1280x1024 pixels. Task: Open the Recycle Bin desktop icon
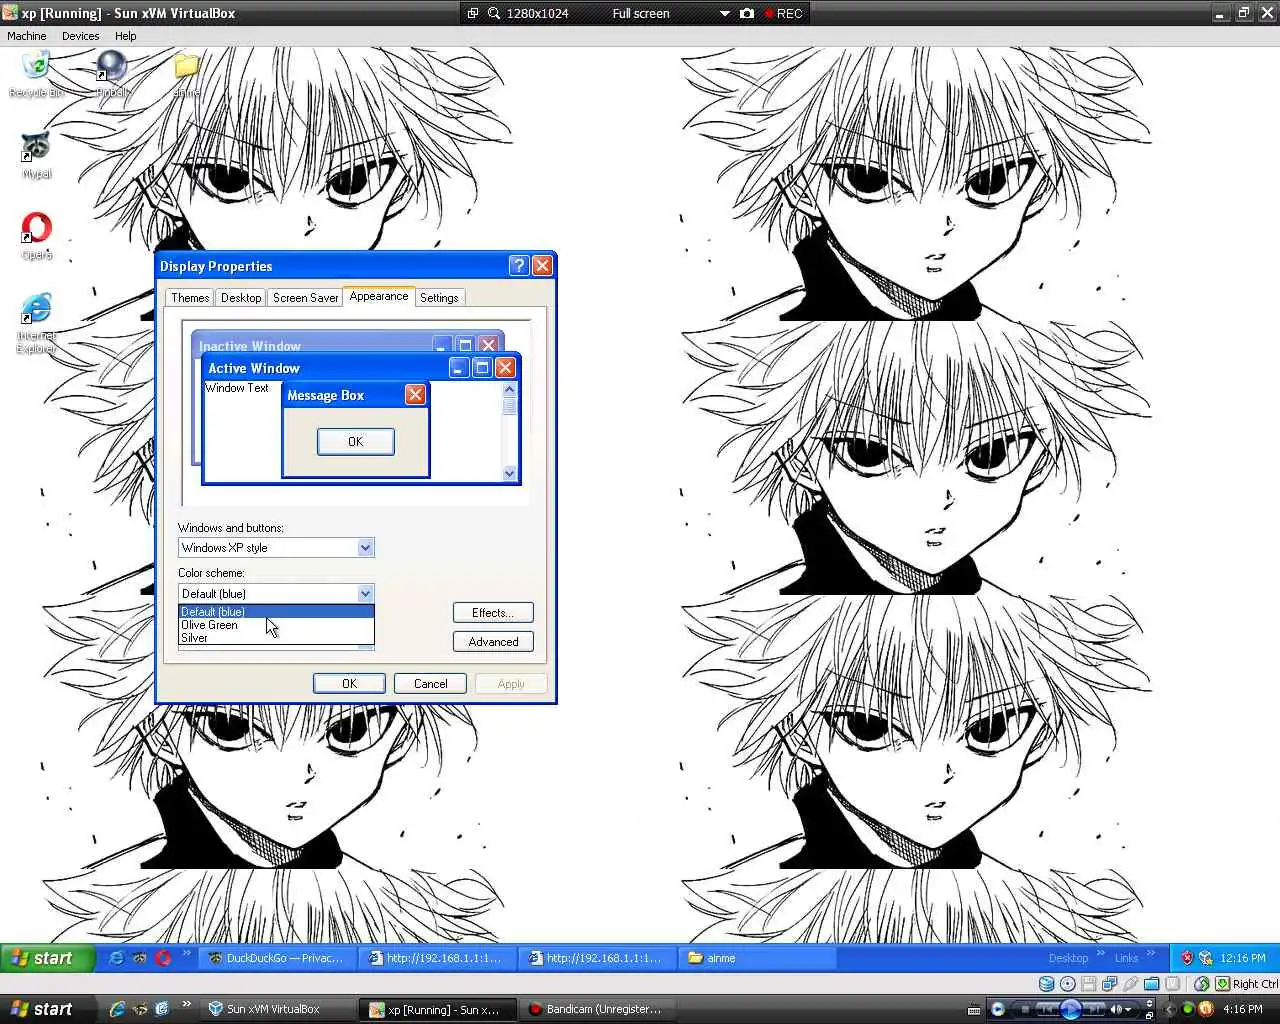(36, 75)
